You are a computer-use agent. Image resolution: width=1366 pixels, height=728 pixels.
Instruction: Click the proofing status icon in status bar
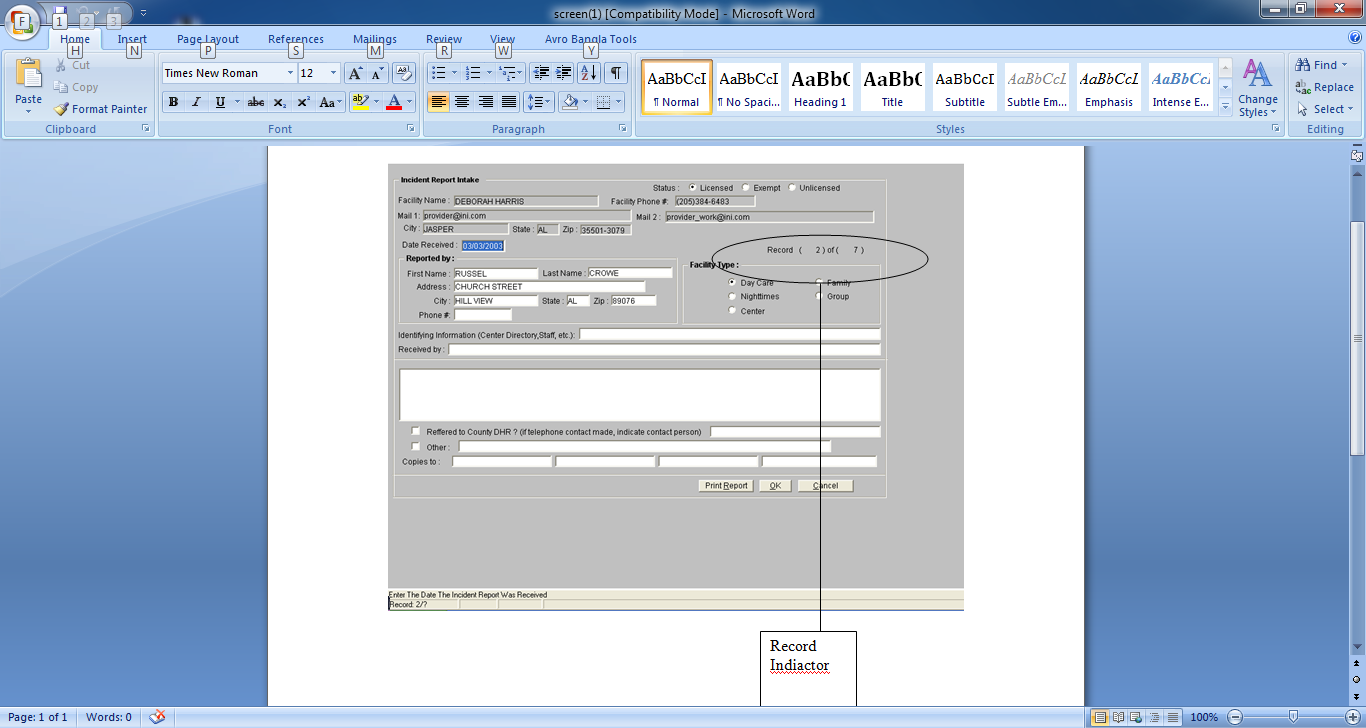(x=157, y=717)
